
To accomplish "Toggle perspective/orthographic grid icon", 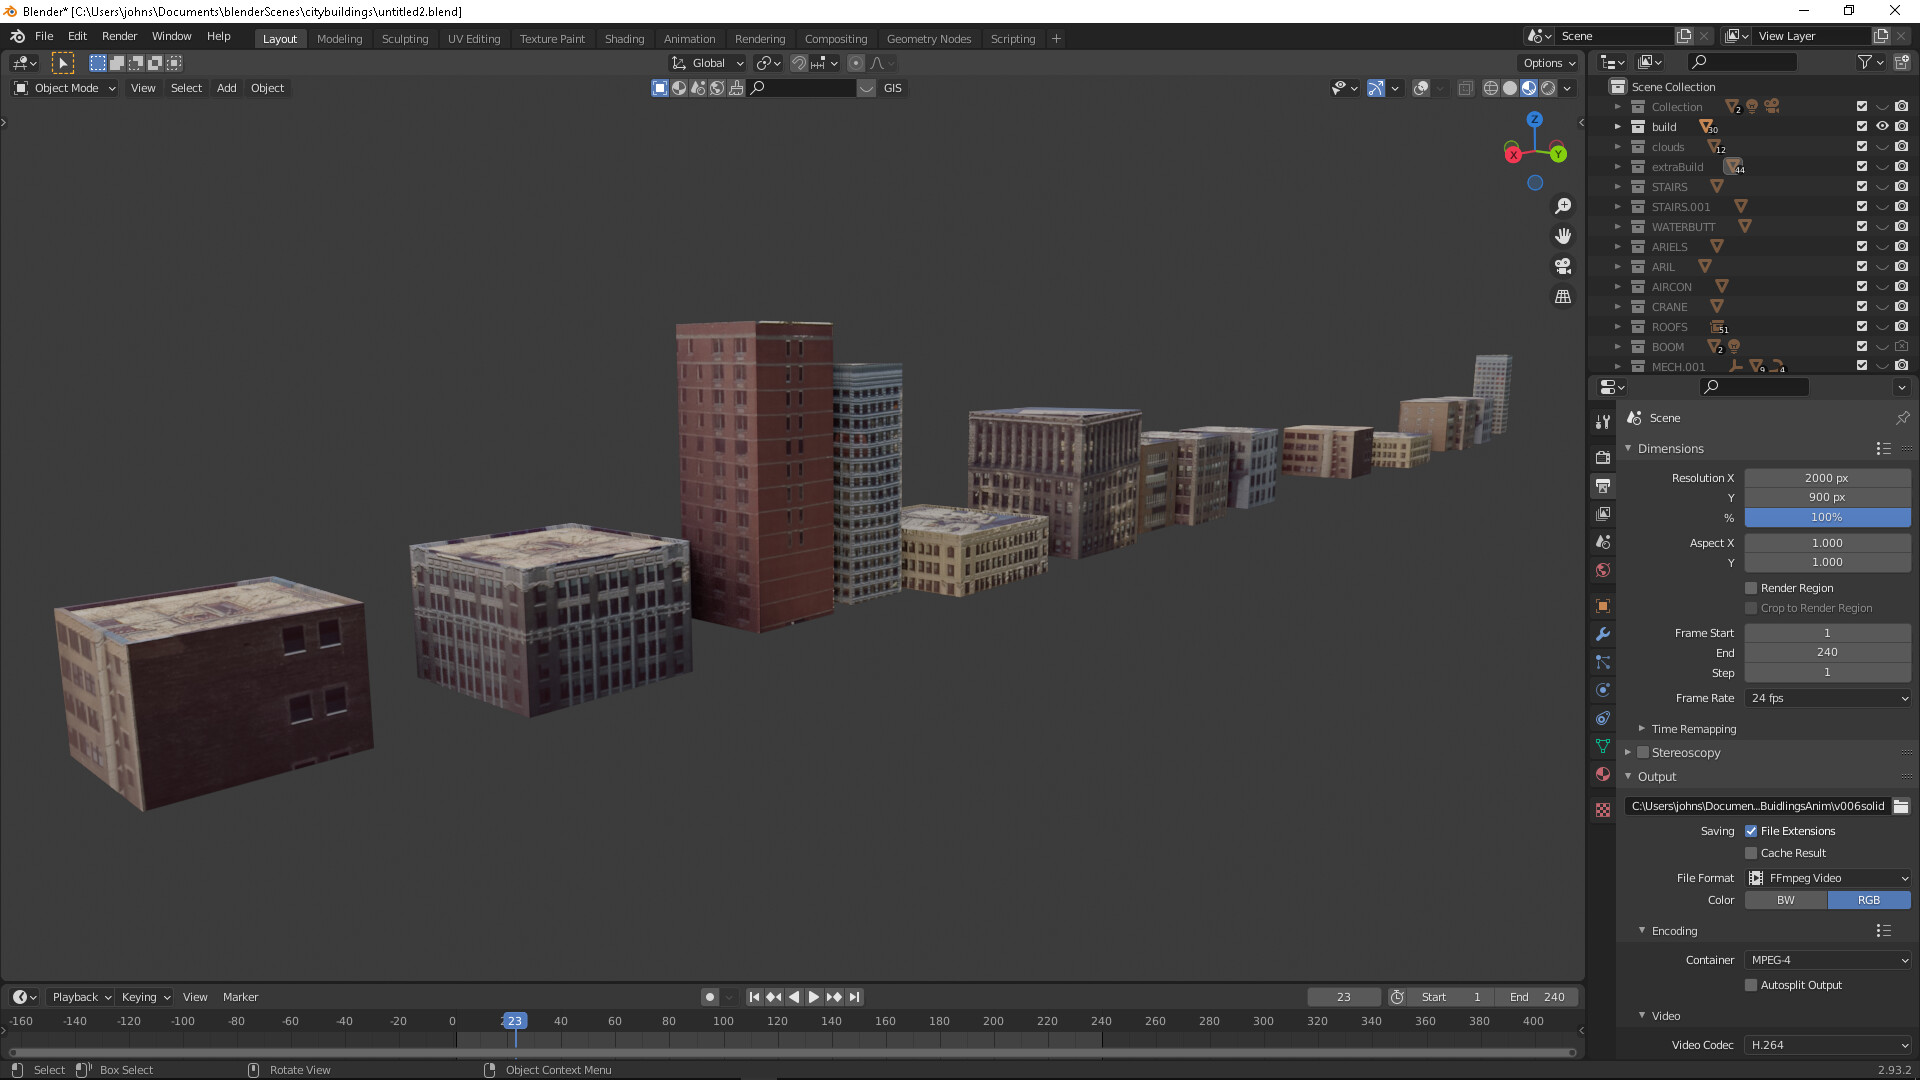I will (x=1563, y=297).
